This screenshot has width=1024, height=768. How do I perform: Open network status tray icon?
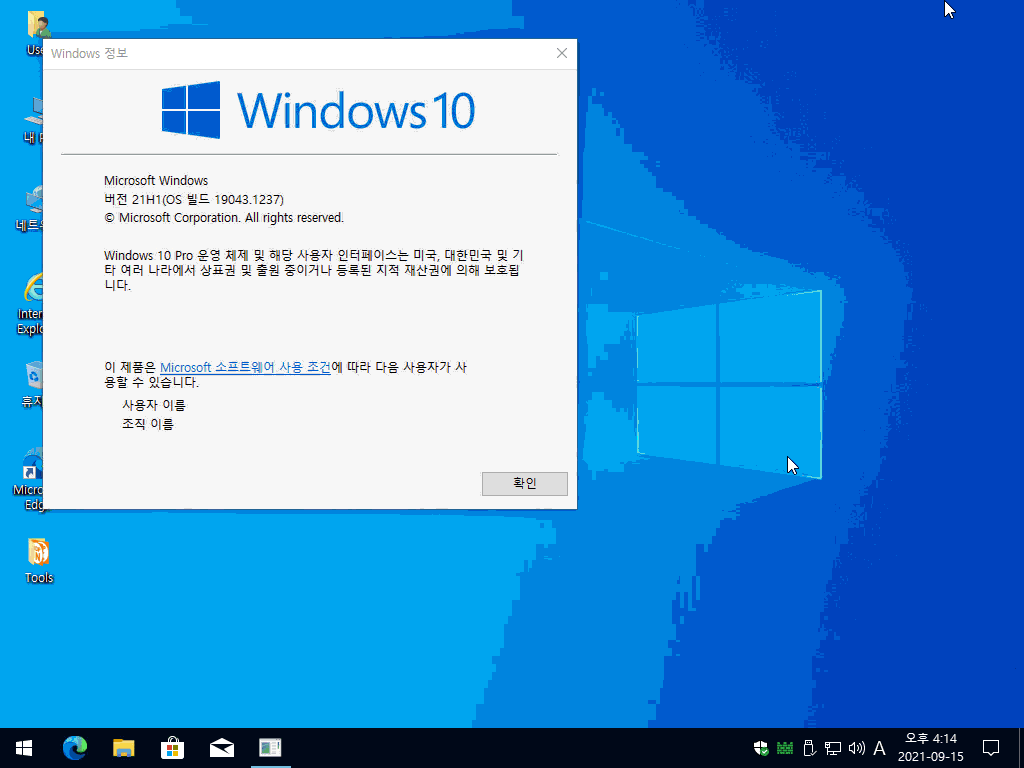click(x=833, y=748)
